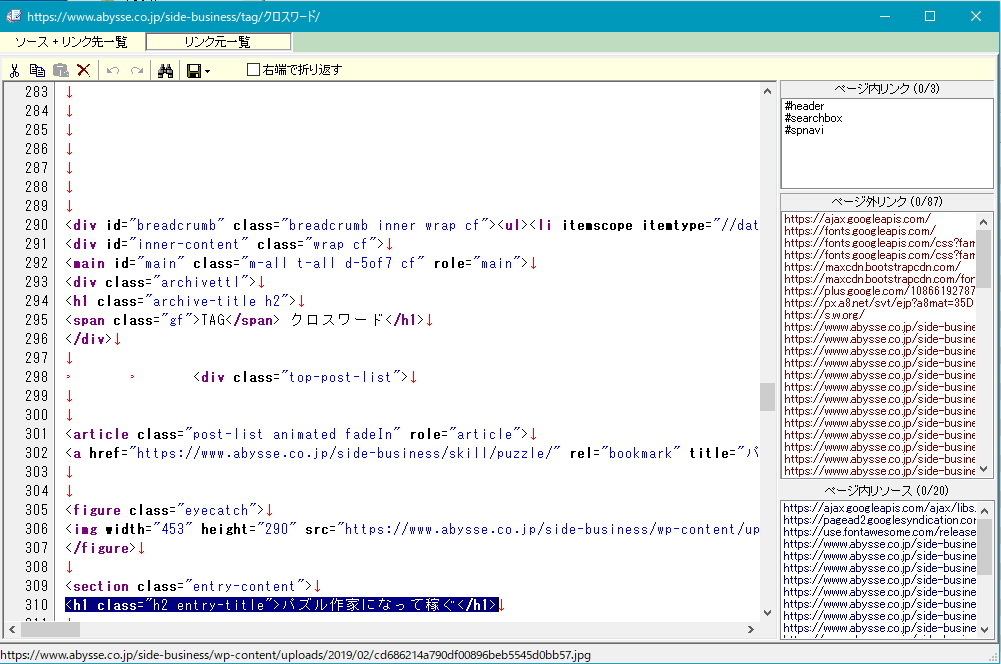Screen dimensions: 1001x664
Task: Select the #header in-page link
Action: pyautogui.click(x=804, y=106)
